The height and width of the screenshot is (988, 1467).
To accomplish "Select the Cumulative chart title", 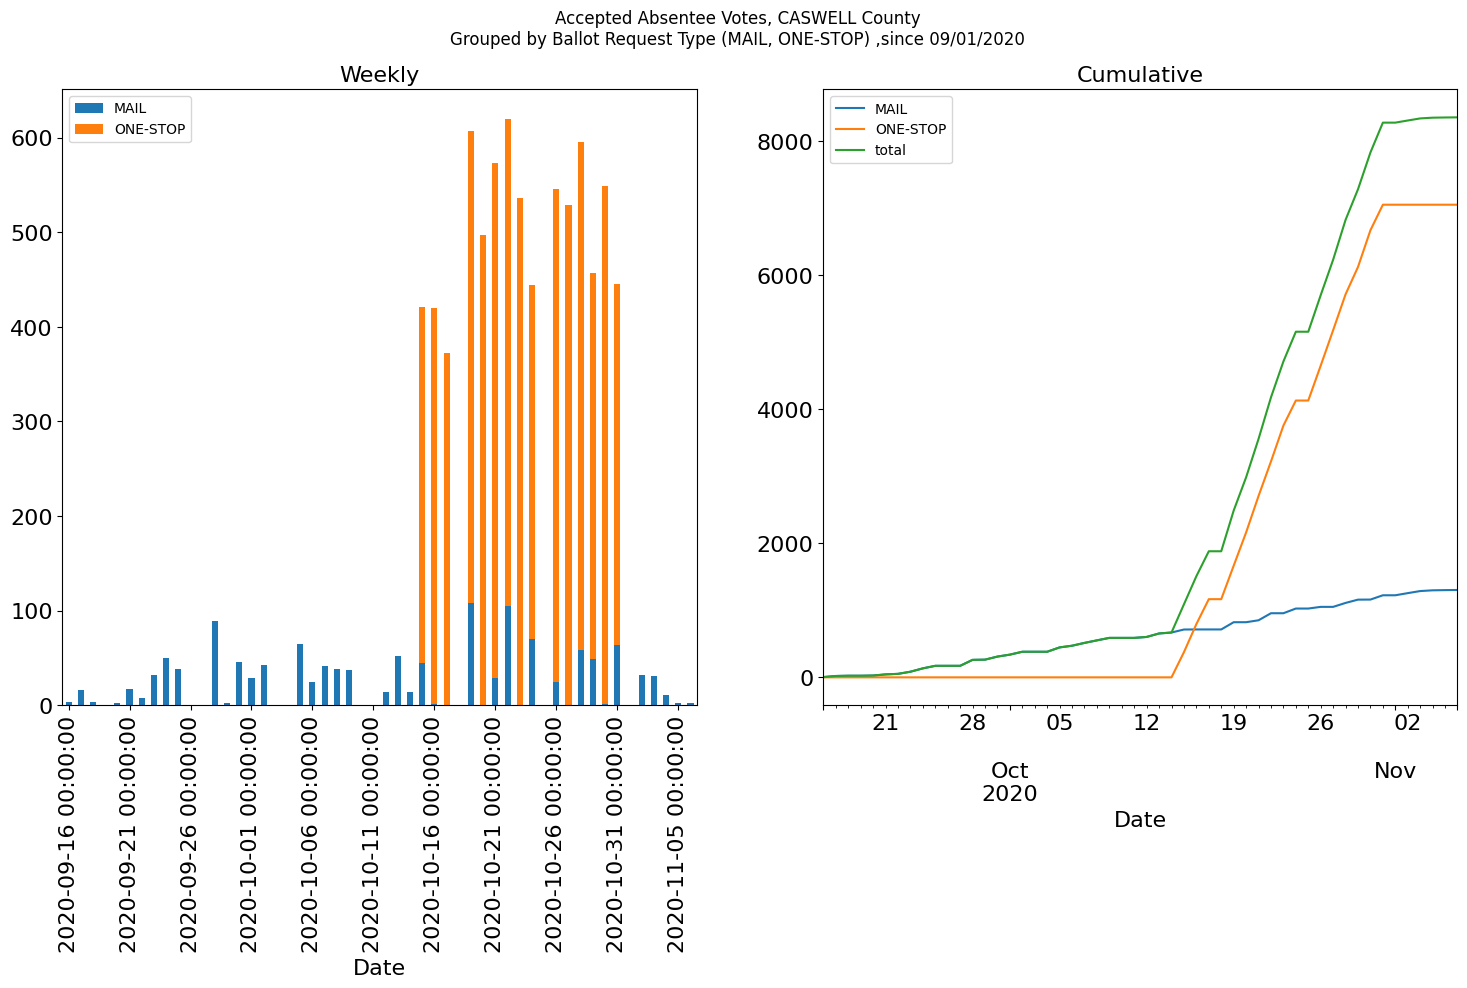I will pos(1139,75).
